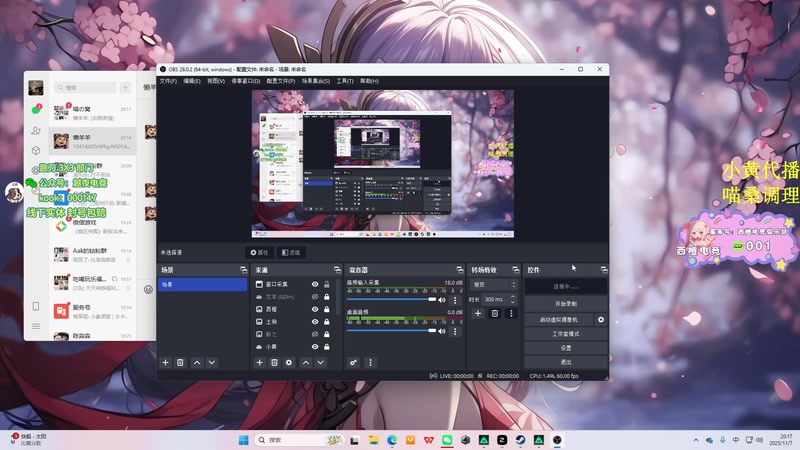This screenshot has width=800, height=450.
Task: Open virtual camera settings gear
Action: [x=601, y=319]
